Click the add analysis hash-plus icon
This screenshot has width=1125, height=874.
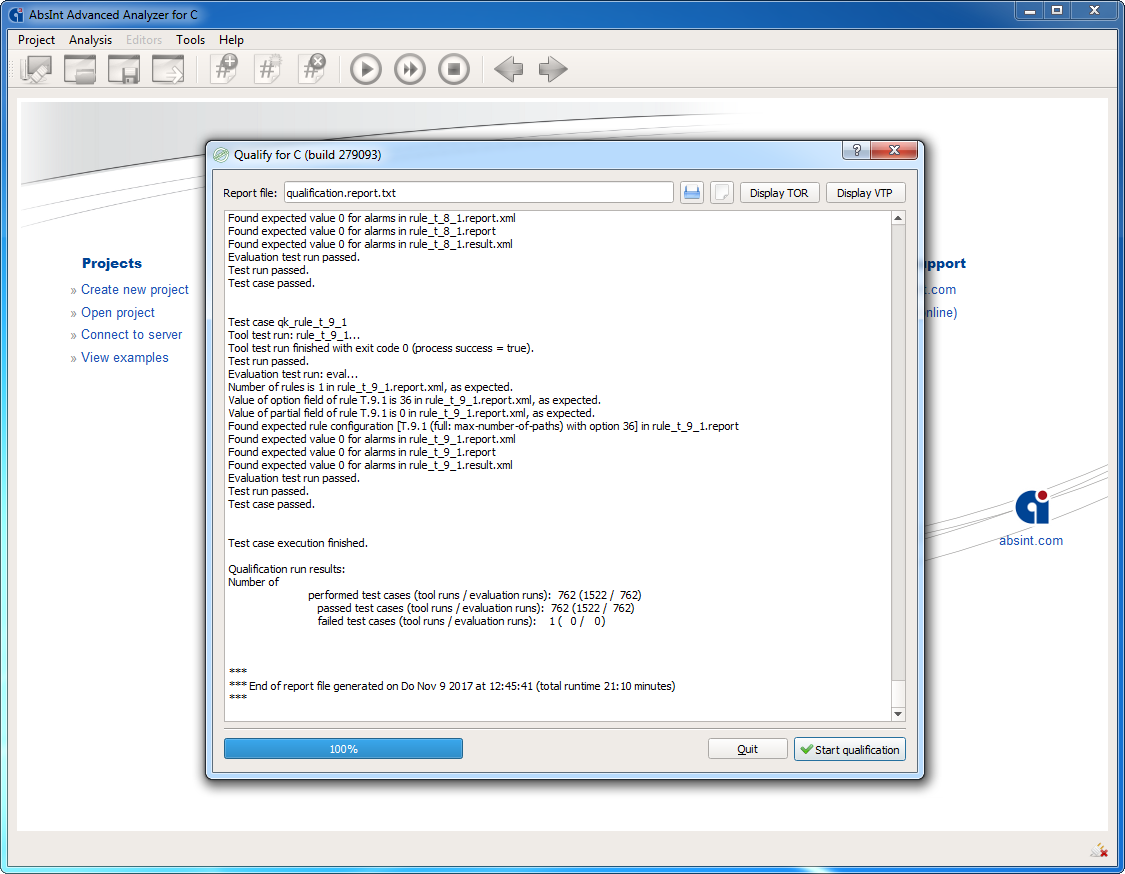pyautogui.click(x=225, y=70)
